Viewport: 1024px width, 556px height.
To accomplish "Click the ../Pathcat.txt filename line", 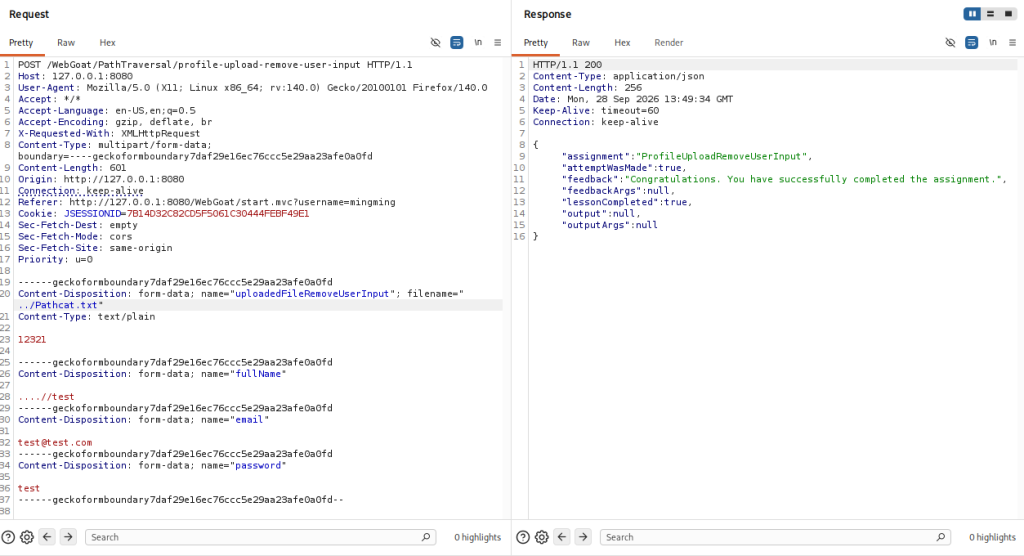I will point(60,305).
